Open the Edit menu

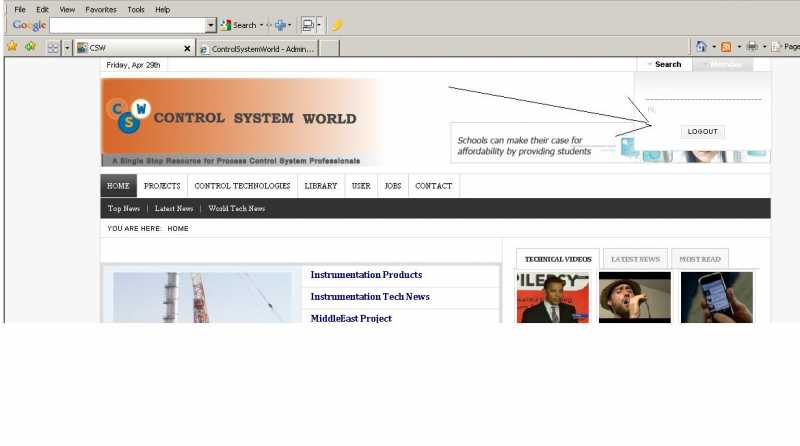42,9
